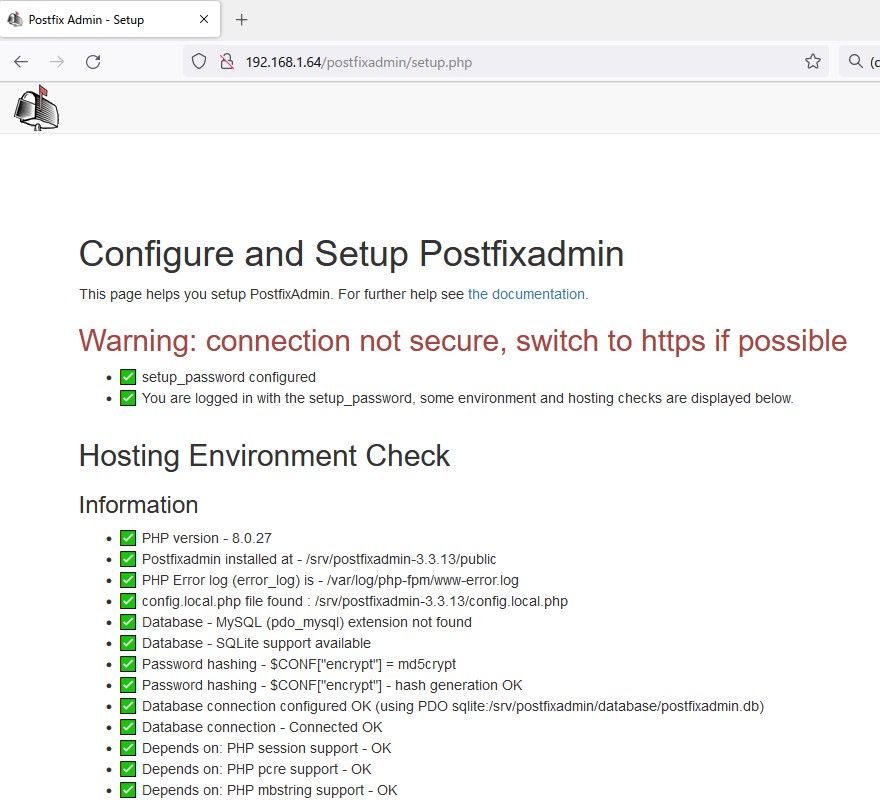
Task: Open the shield tracking protection icon
Action: pyautogui.click(x=199, y=61)
